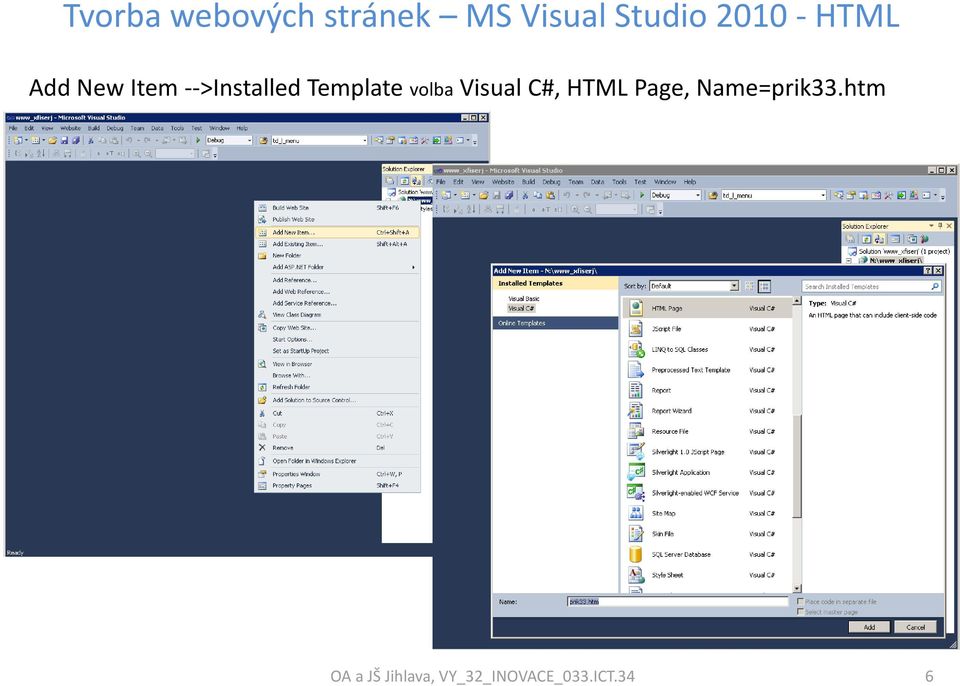This screenshot has width=960, height=686.
Task: Open Debug configuration dropdown above the dialog
Action: click(675, 195)
